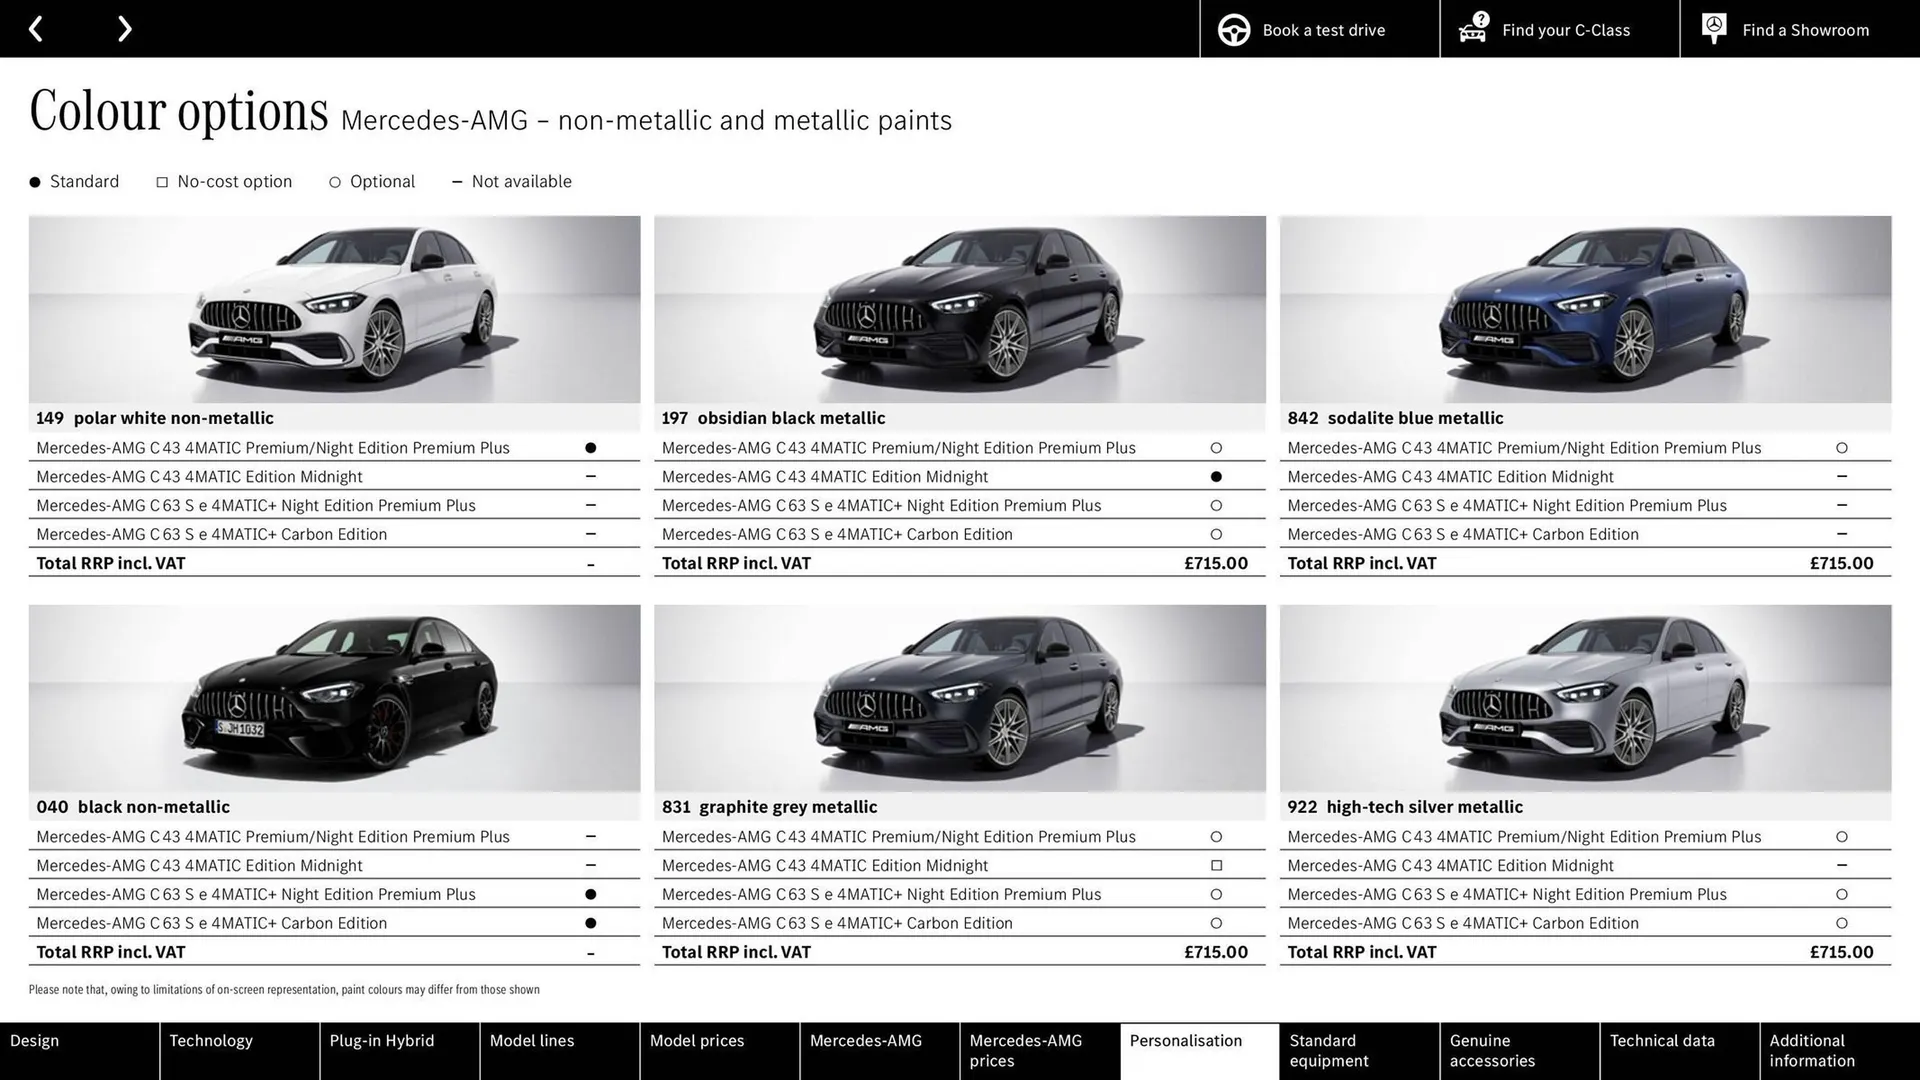Screen dimensions: 1920x1080
Task: Select optional silver for C63 Night Edition
Action: click(1842, 894)
